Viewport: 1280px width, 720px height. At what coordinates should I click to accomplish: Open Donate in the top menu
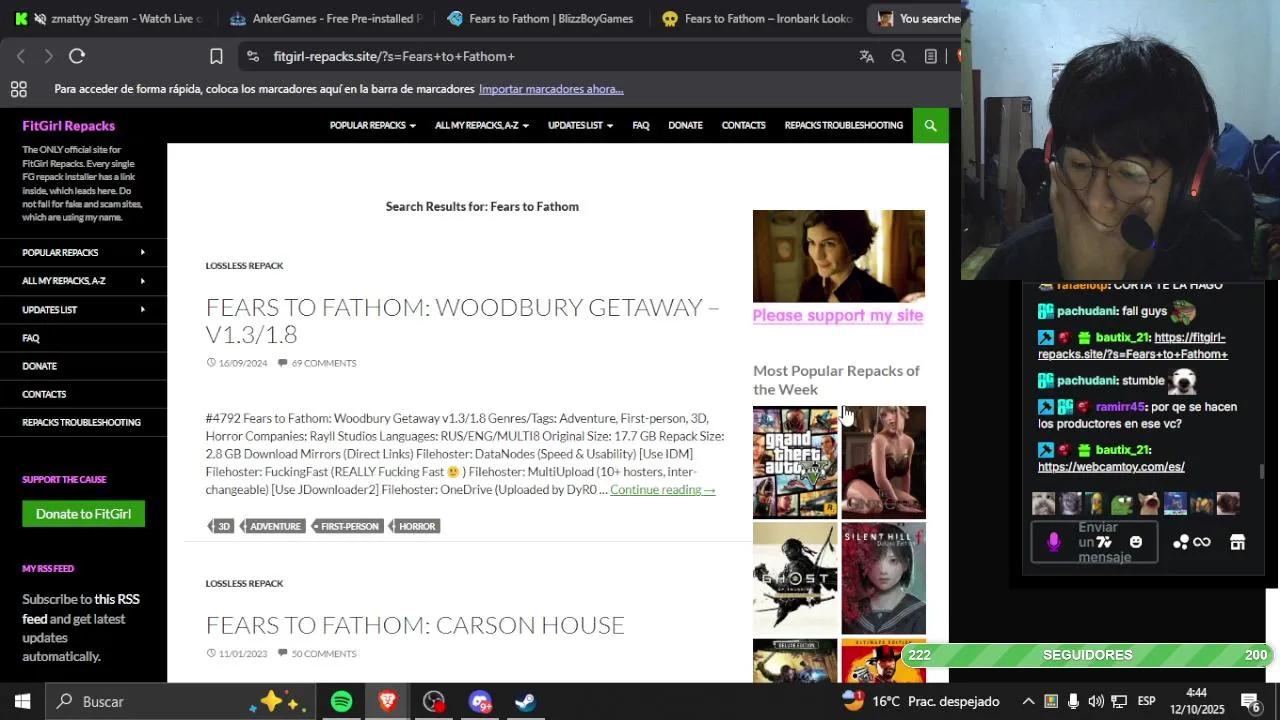pos(685,125)
